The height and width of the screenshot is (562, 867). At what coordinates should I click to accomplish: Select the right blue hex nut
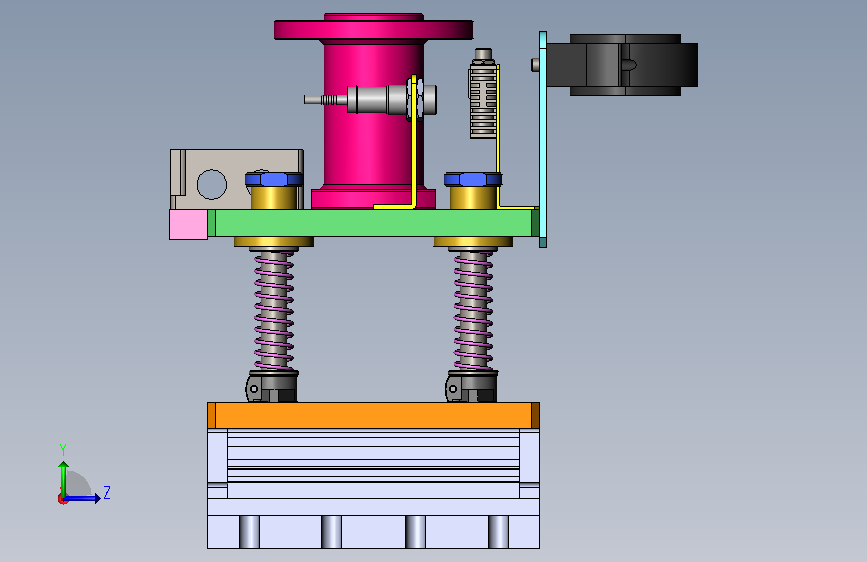tap(473, 179)
